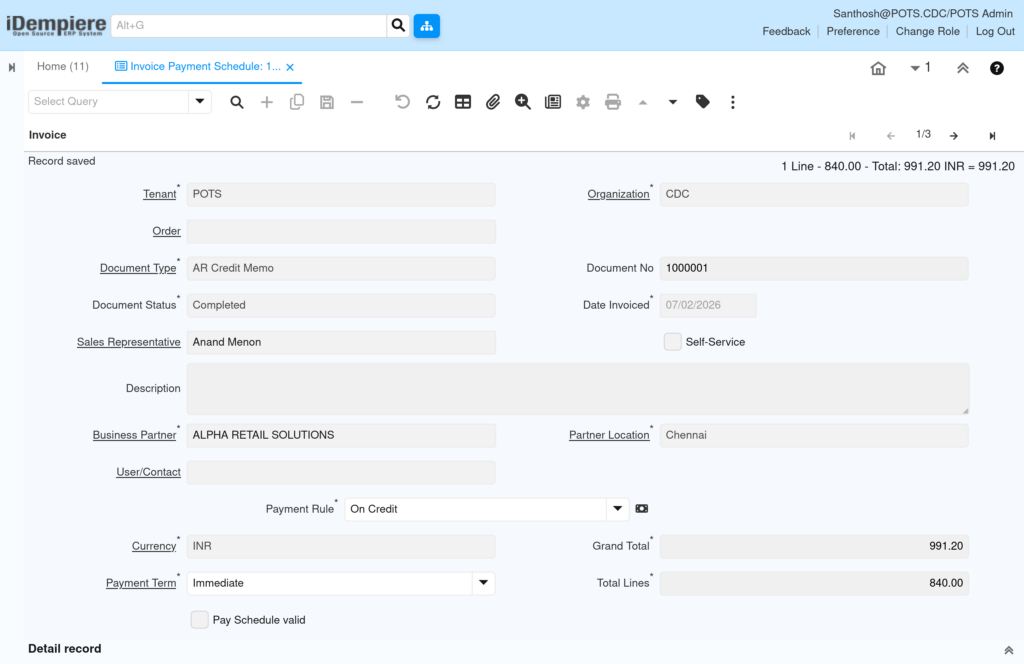Go to previous record arrow
Viewport: 1024px width, 664px height.
pyautogui.click(x=891, y=136)
